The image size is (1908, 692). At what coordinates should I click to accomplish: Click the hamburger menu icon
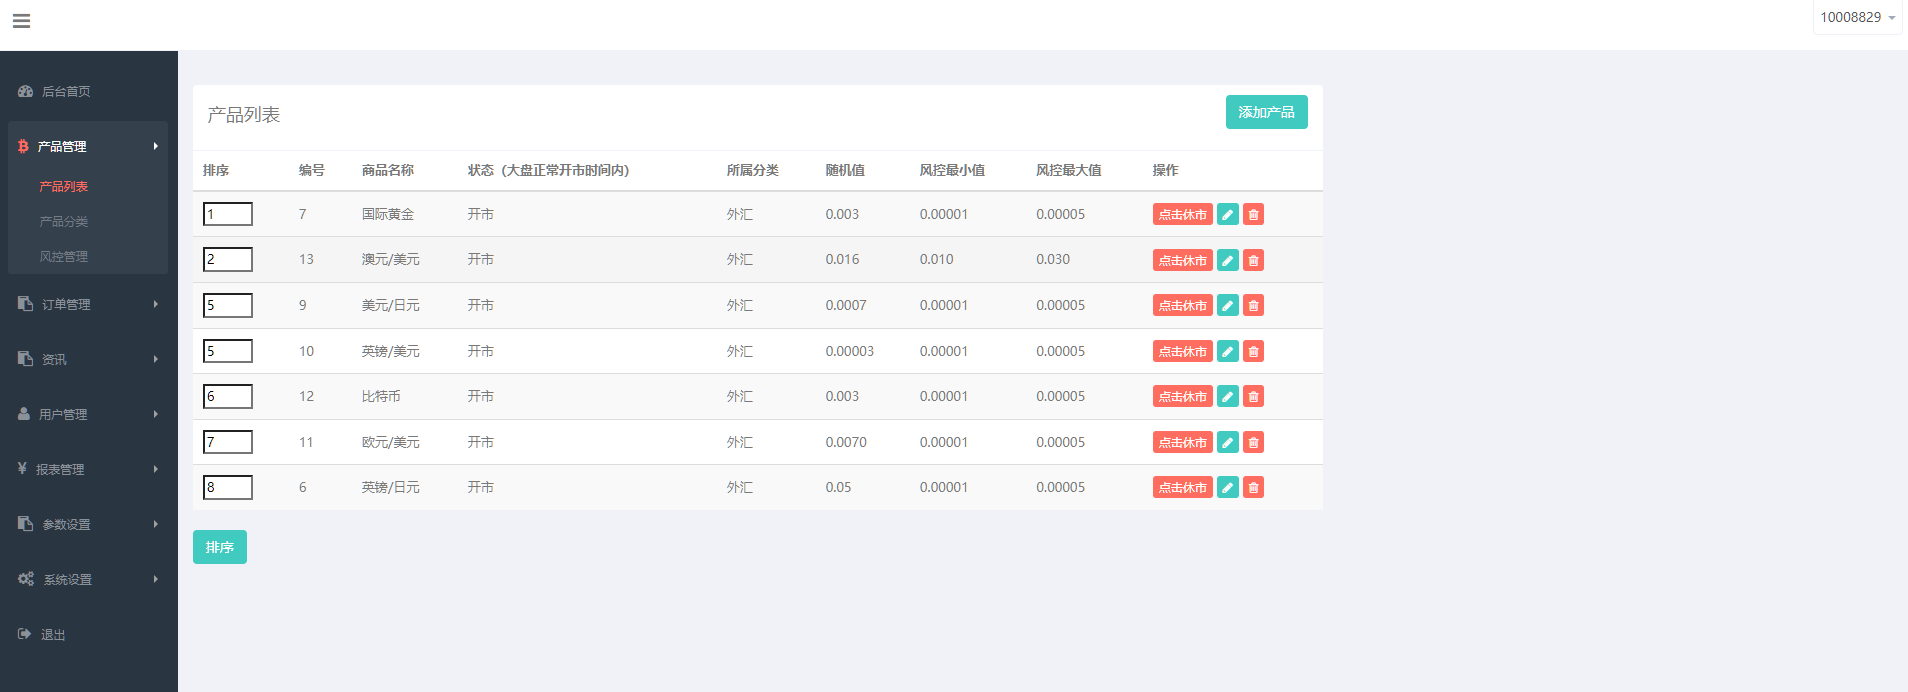[21, 21]
